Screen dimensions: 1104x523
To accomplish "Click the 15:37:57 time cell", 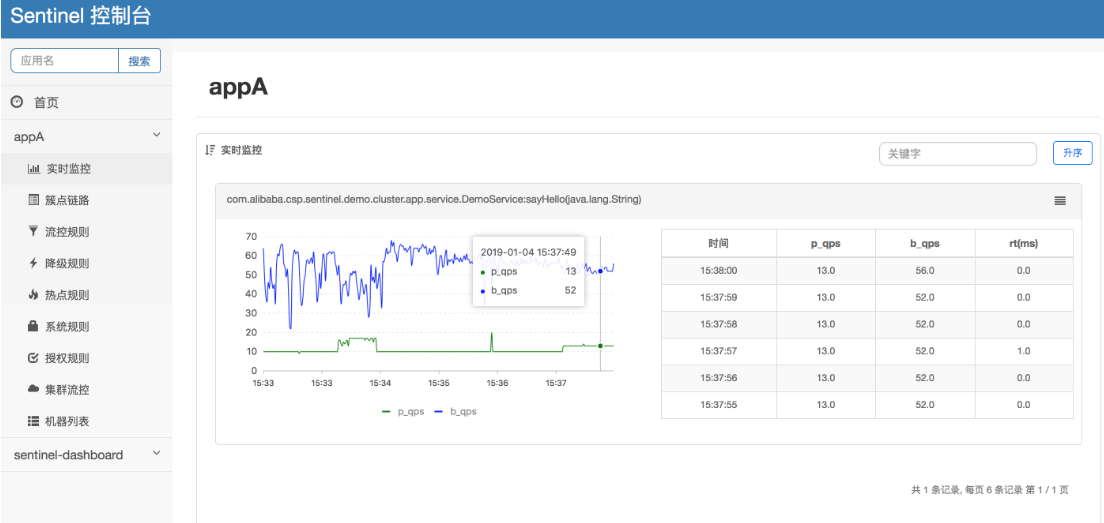I will click(x=719, y=351).
